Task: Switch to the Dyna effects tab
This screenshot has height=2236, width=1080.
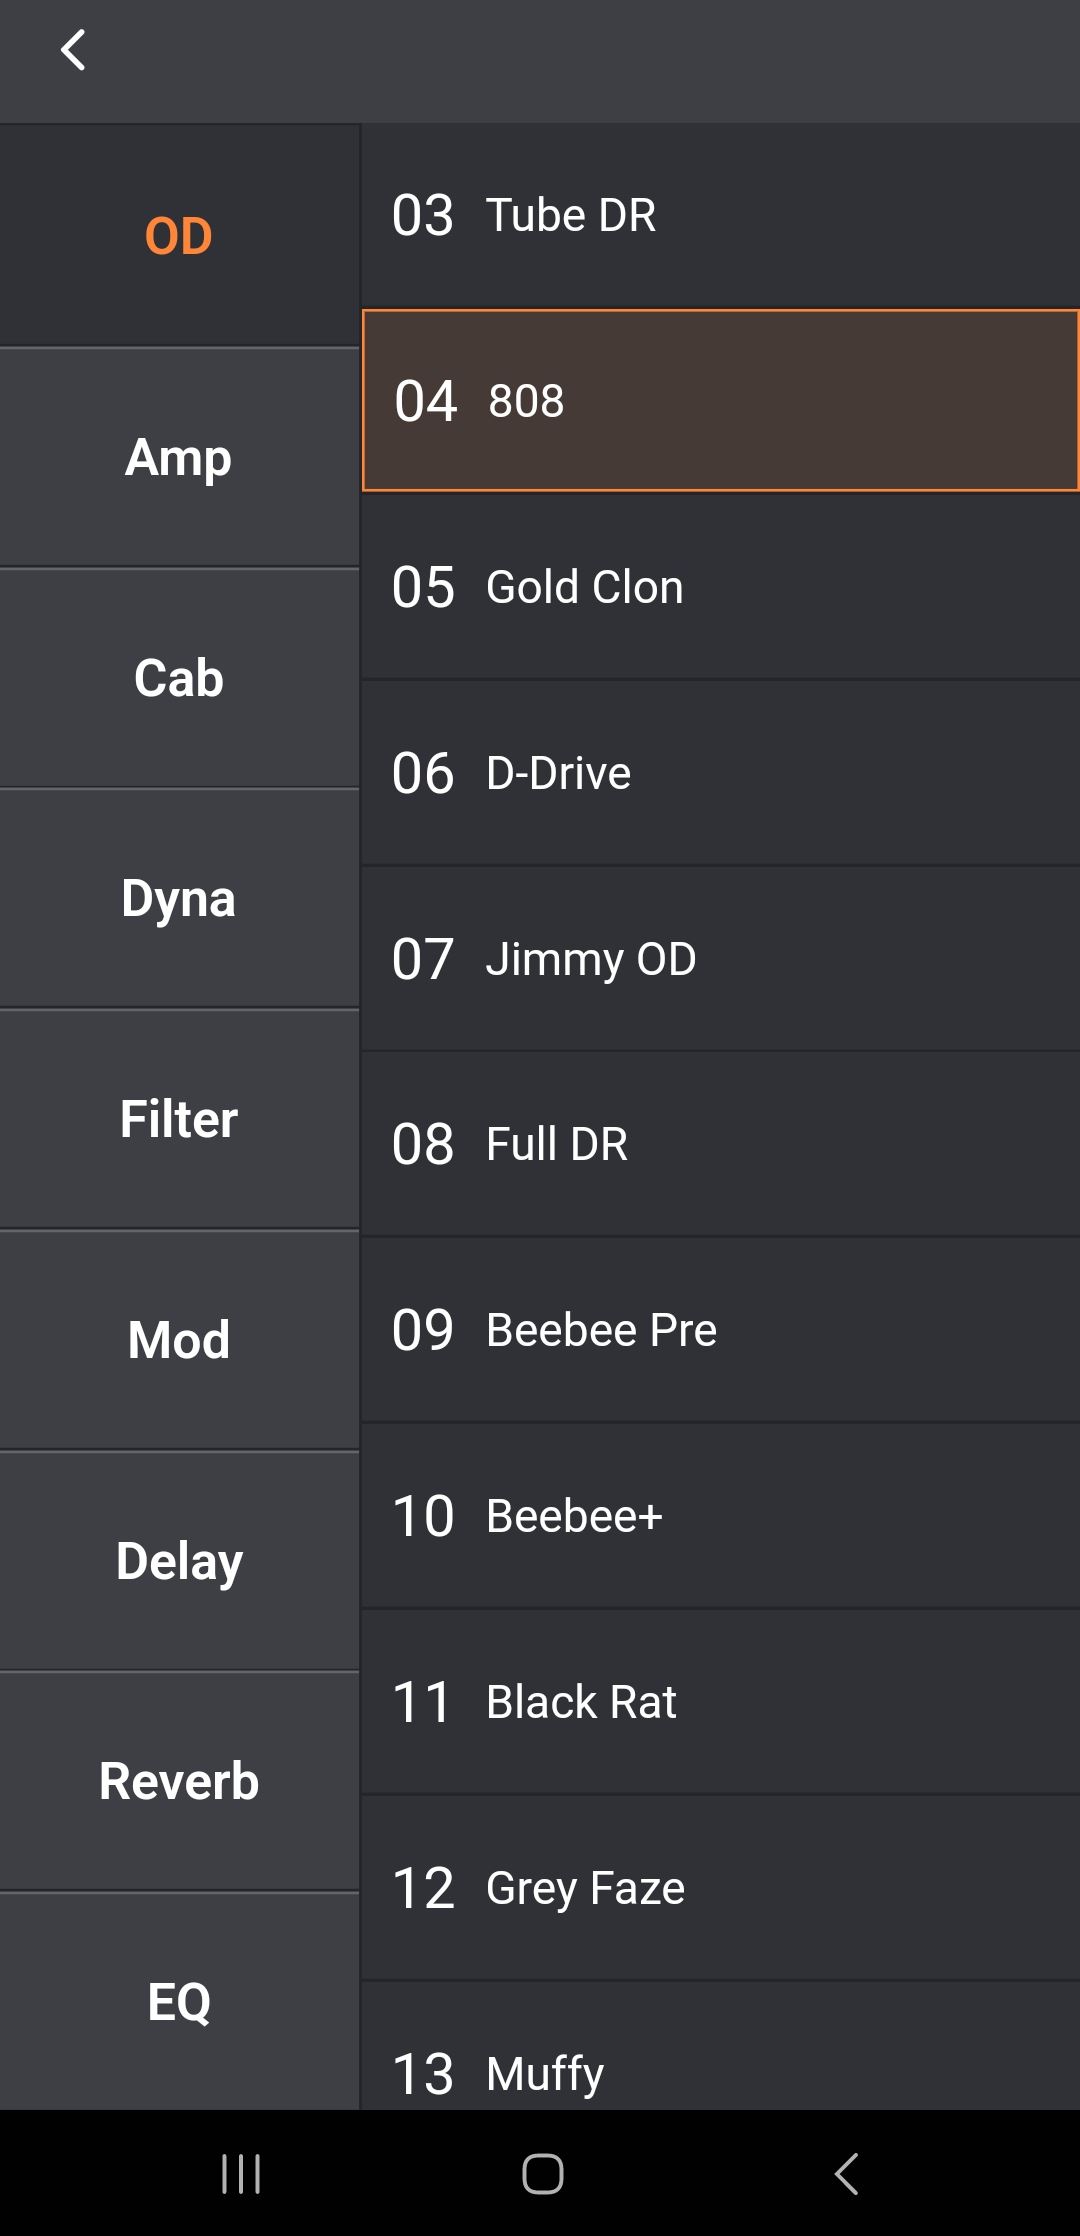Action: pyautogui.click(x=179, y=898)
